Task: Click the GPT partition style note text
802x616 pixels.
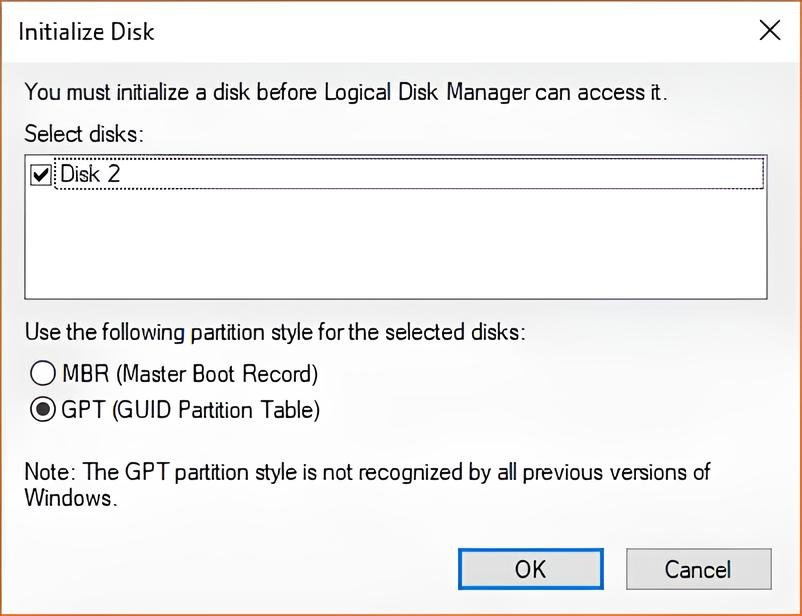Action: point(367,484)
